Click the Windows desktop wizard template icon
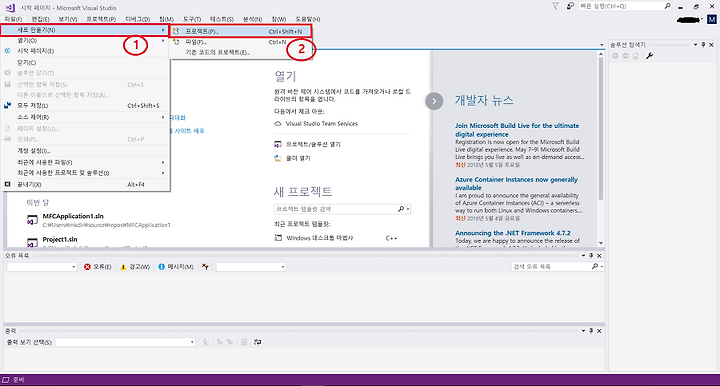Image resolution: width=720 pixels, height=386 pixels. tap(278, 238)
